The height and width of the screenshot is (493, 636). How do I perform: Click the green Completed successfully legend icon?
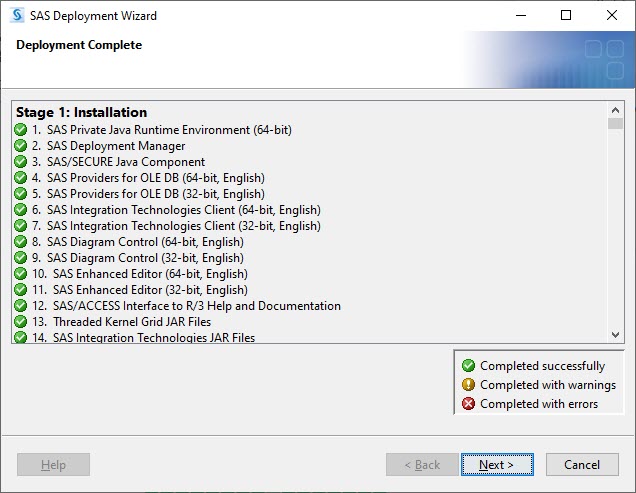468,366
